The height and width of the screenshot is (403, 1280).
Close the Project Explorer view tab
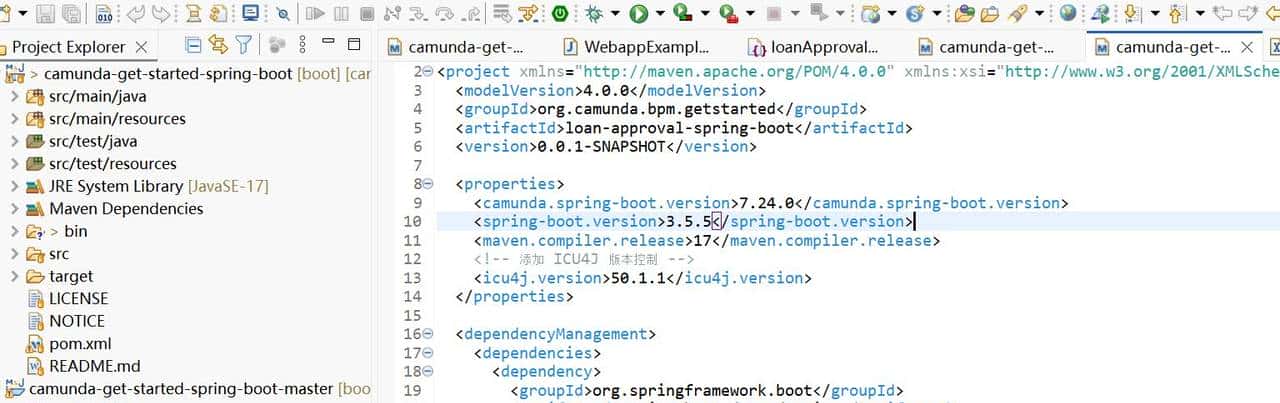pos(141,47)
